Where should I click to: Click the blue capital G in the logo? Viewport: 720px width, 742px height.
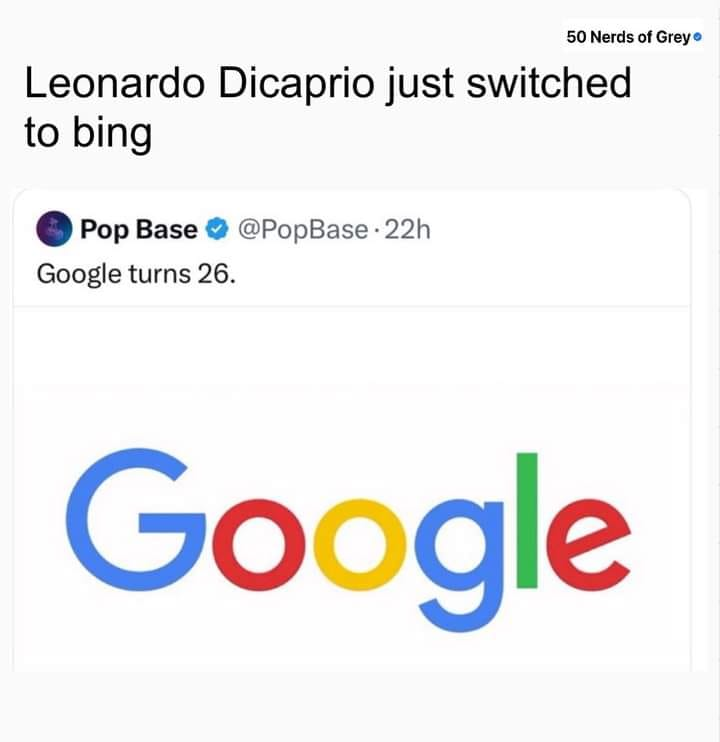(x=136, y=520)
